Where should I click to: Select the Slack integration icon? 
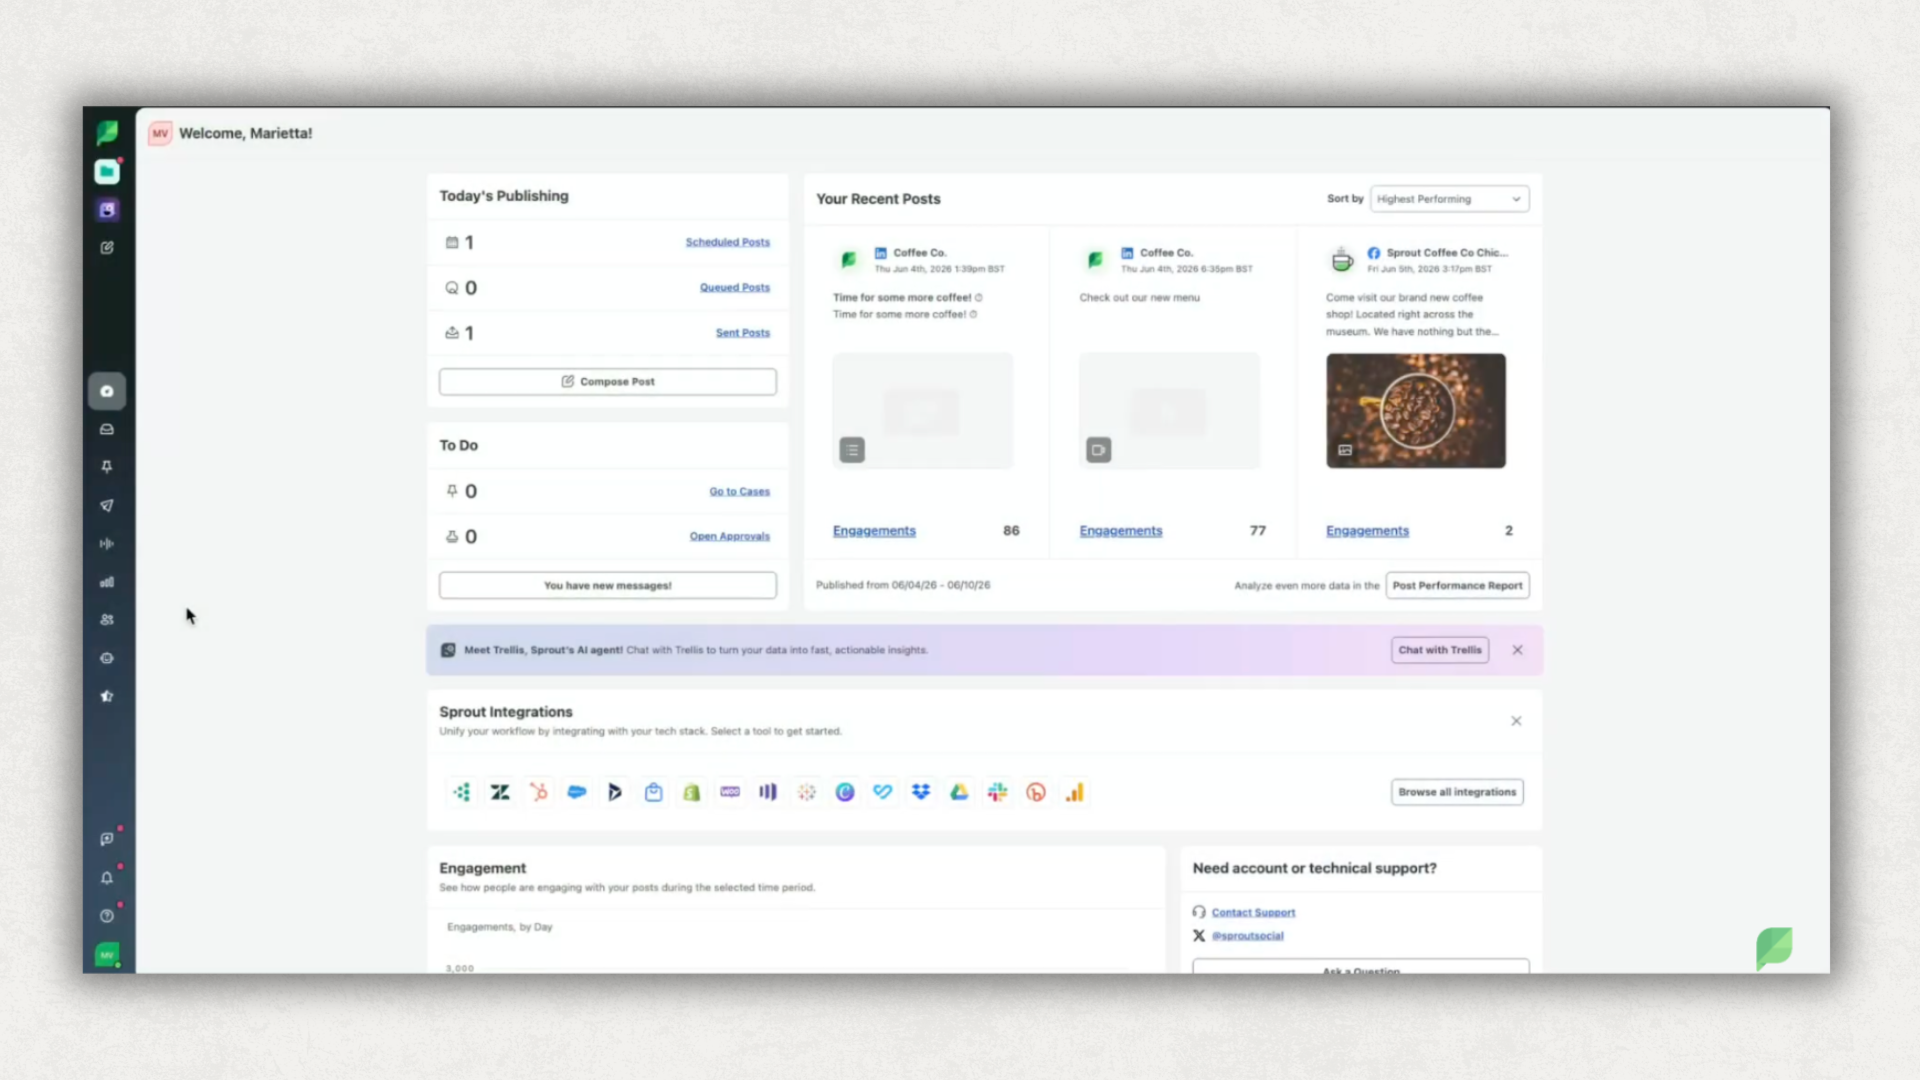click(x=997, y=792)
